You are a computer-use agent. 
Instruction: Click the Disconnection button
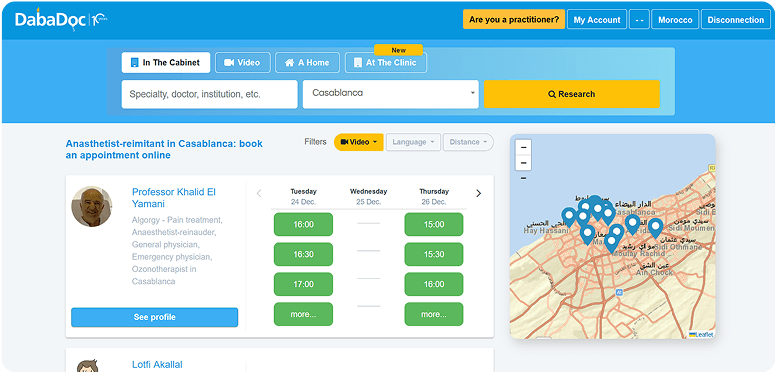click(735, 20)
